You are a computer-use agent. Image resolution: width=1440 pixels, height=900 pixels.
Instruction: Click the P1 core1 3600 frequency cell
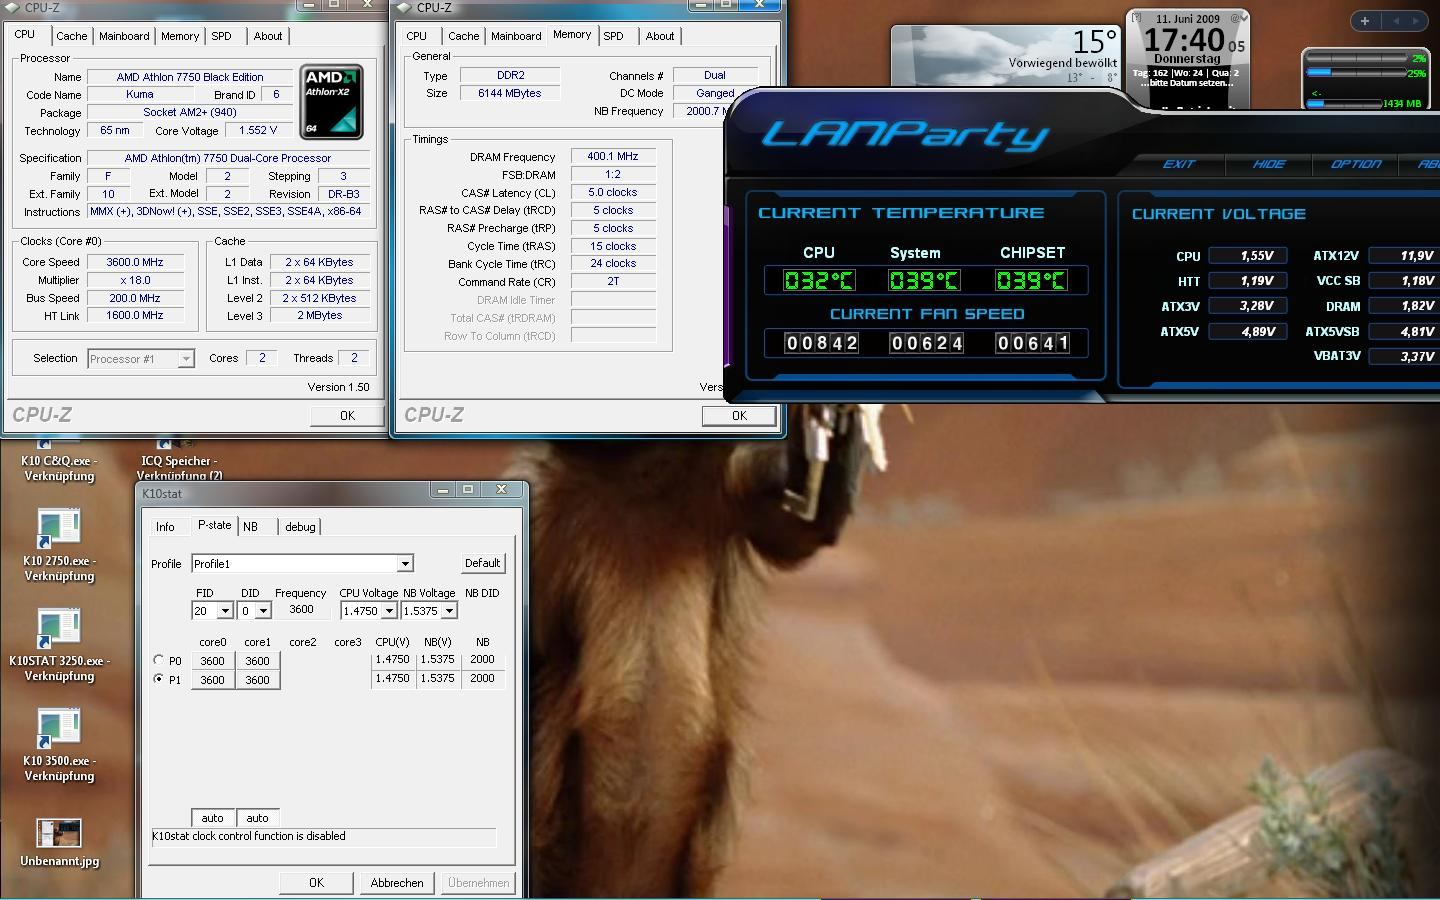pyautogui.click(x=257, y=680)
